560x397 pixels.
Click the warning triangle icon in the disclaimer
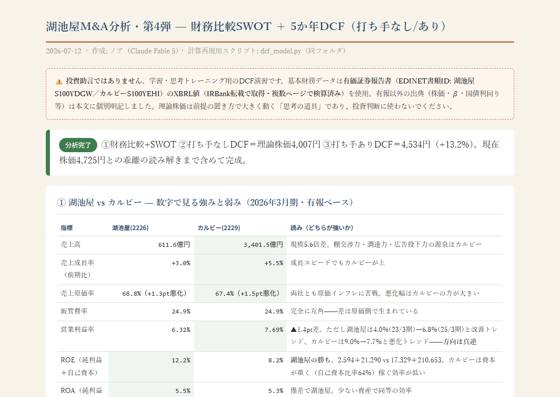point(59,82)
